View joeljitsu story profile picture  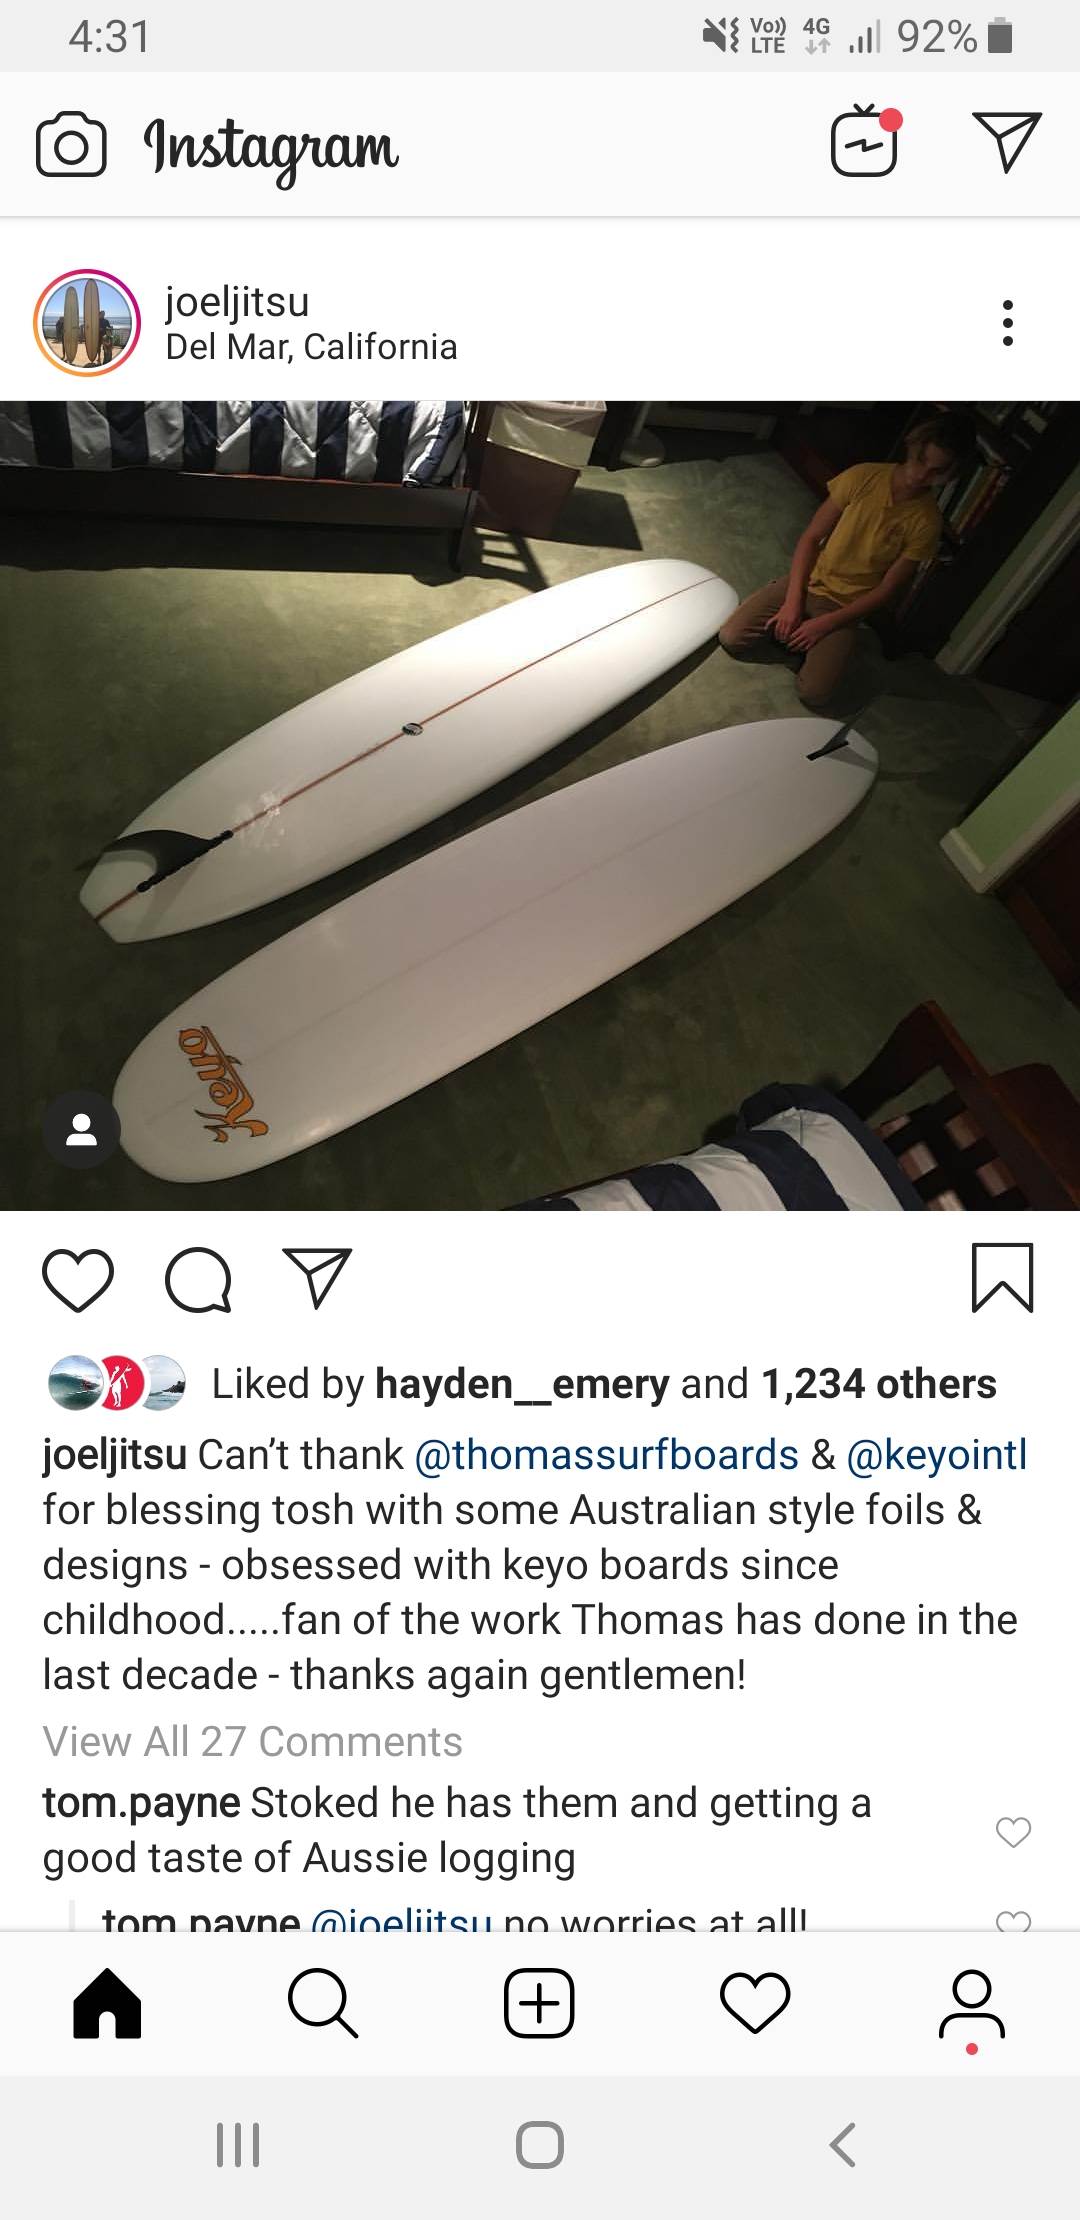[x=87, y=323]
